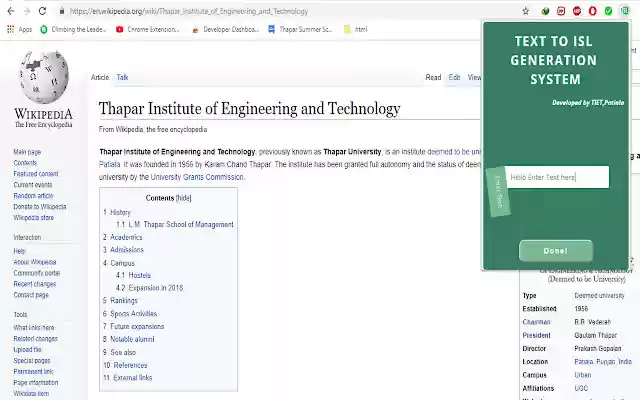The width and height of the screenshot is (640, 400).
Task: Open the red octagon adblock extension
Action: [577, 11]
